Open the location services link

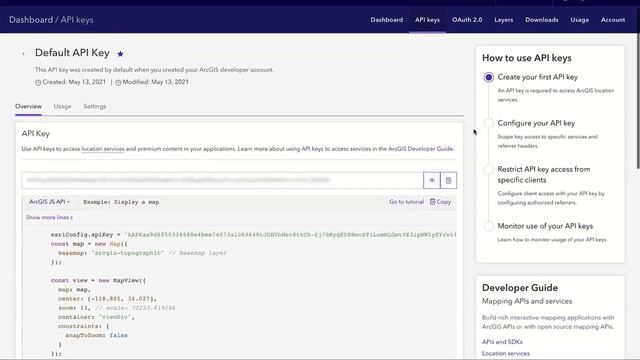coord(103,149)
